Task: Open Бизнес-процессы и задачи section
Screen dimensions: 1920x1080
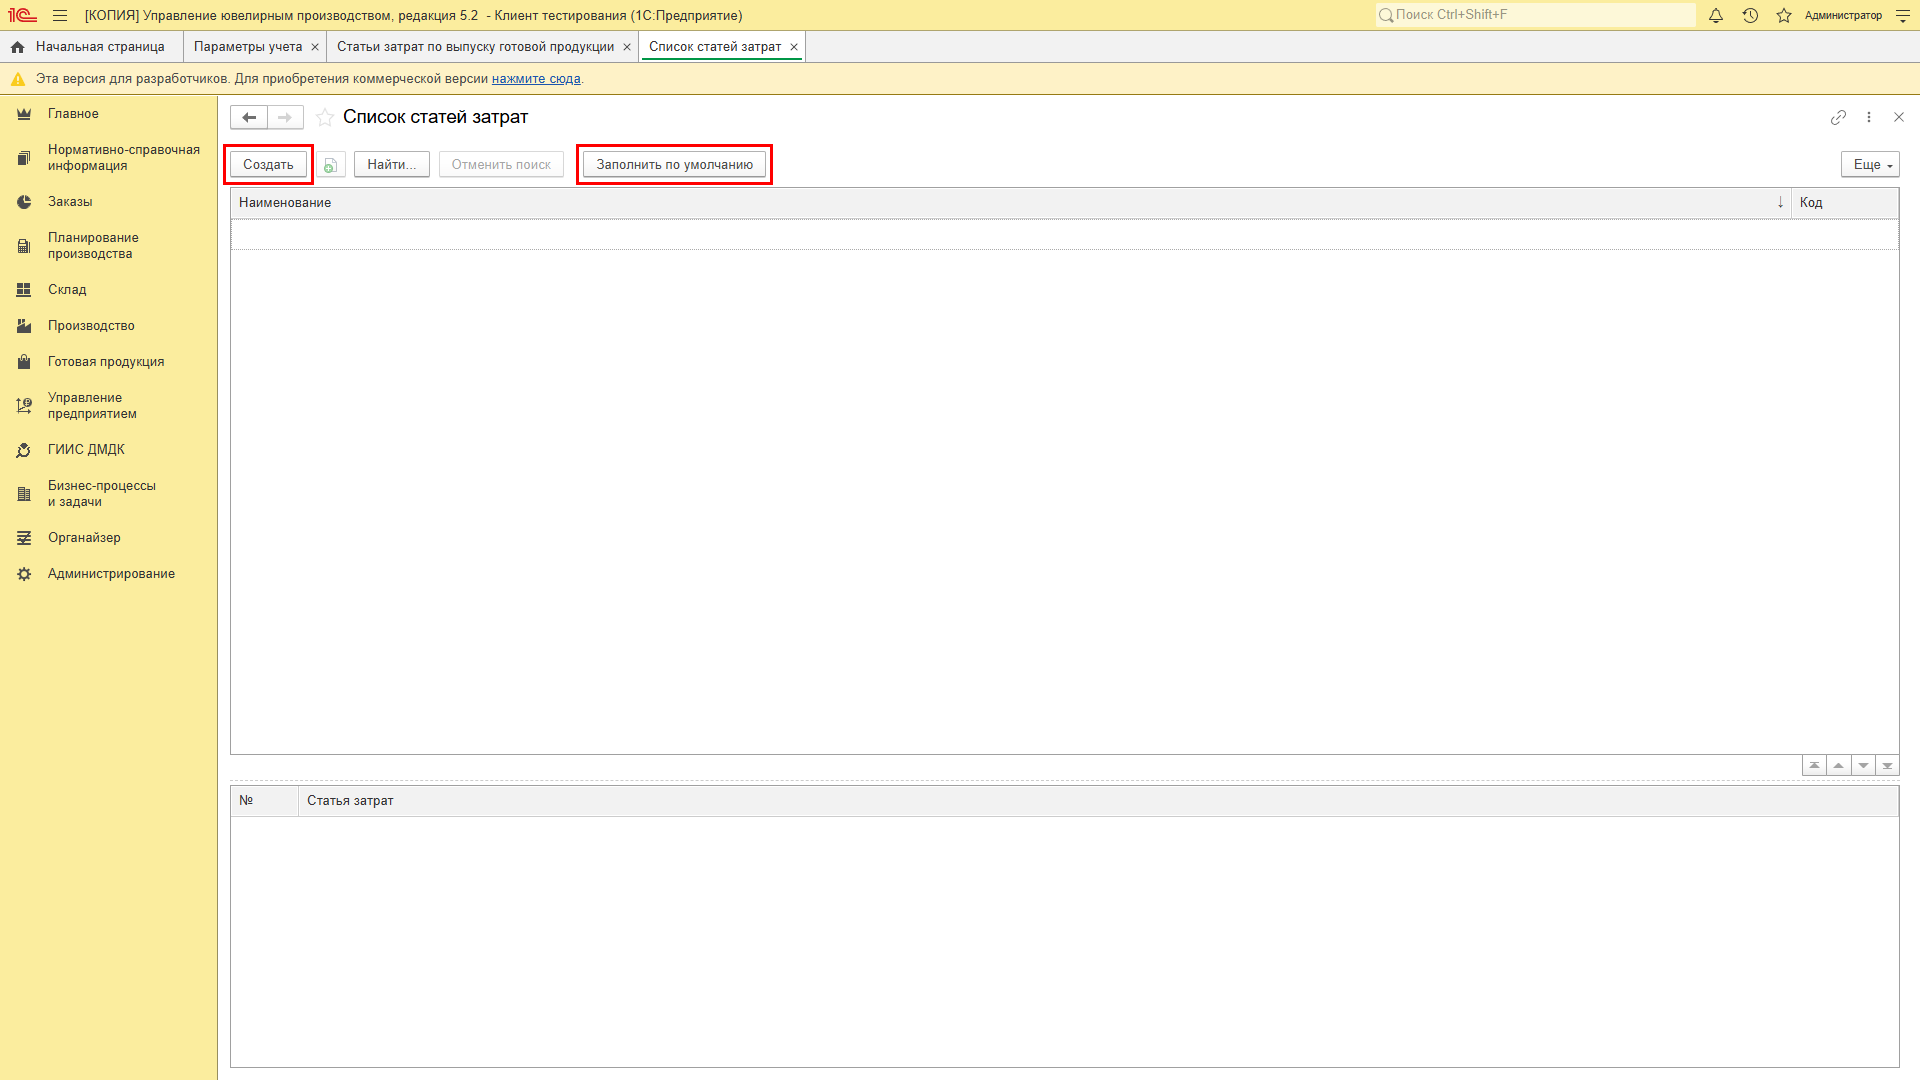Action: (x=108, y=494)
